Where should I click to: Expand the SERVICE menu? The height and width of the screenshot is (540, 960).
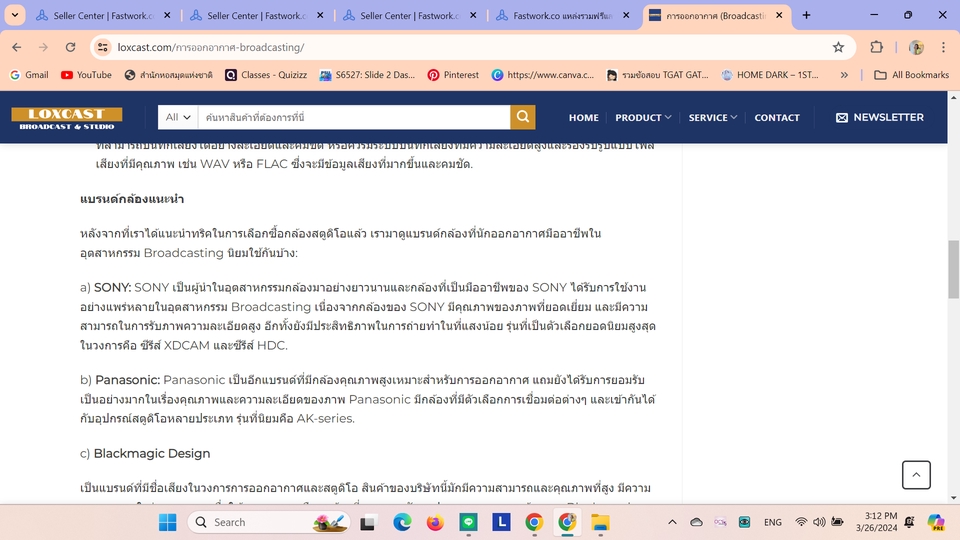pyautogui.click(x=713, y=118)
